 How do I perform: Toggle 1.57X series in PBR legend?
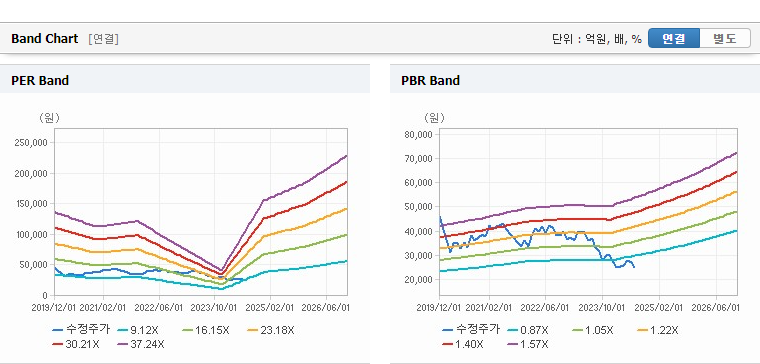click(x=528, y=344)
